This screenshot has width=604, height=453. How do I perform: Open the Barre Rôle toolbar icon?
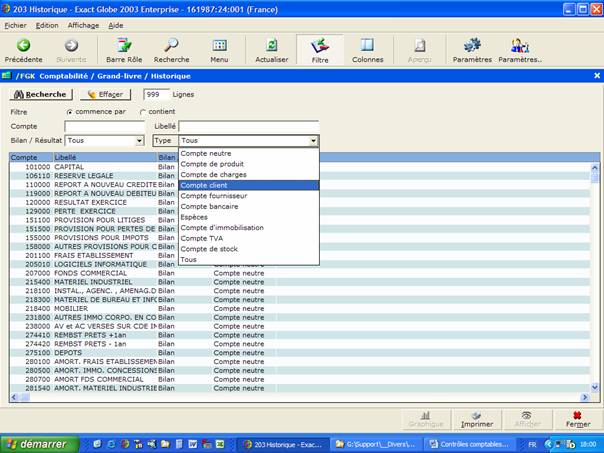point(123,45)
